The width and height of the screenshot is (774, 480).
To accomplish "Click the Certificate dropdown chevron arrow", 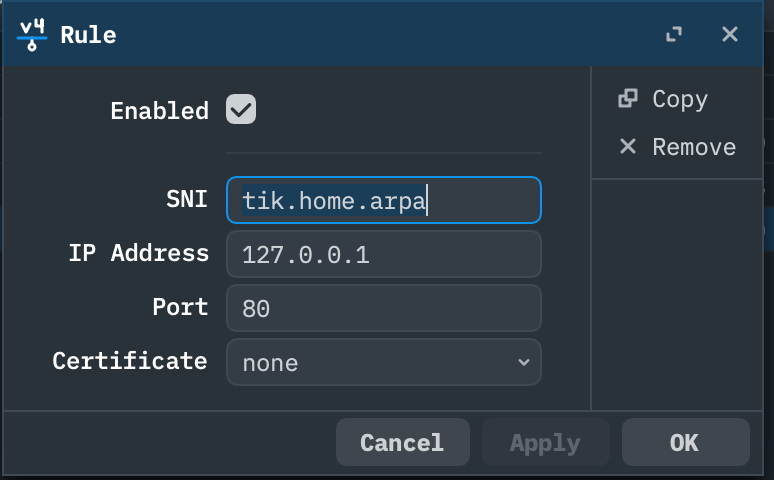I will [x=523, y=362].
